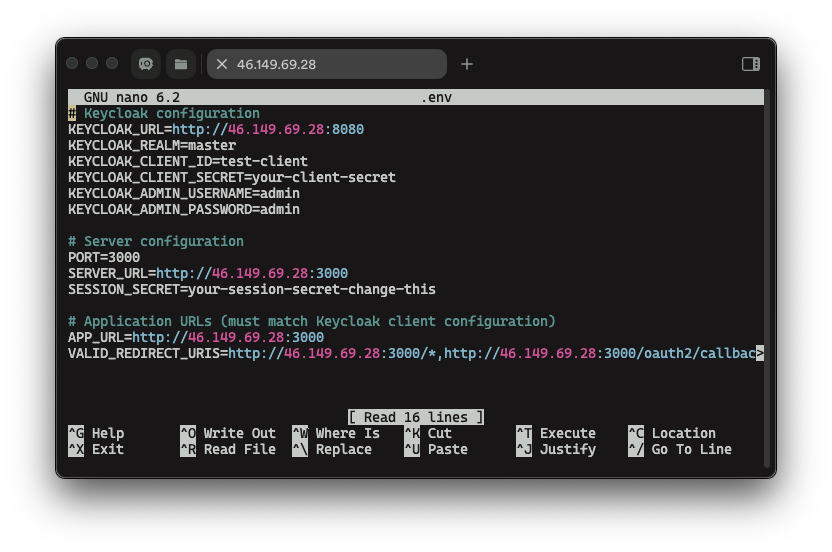The image size is (832, 552).
Task: Click the ^K Cut shortcut
Action: coord(428,433)
